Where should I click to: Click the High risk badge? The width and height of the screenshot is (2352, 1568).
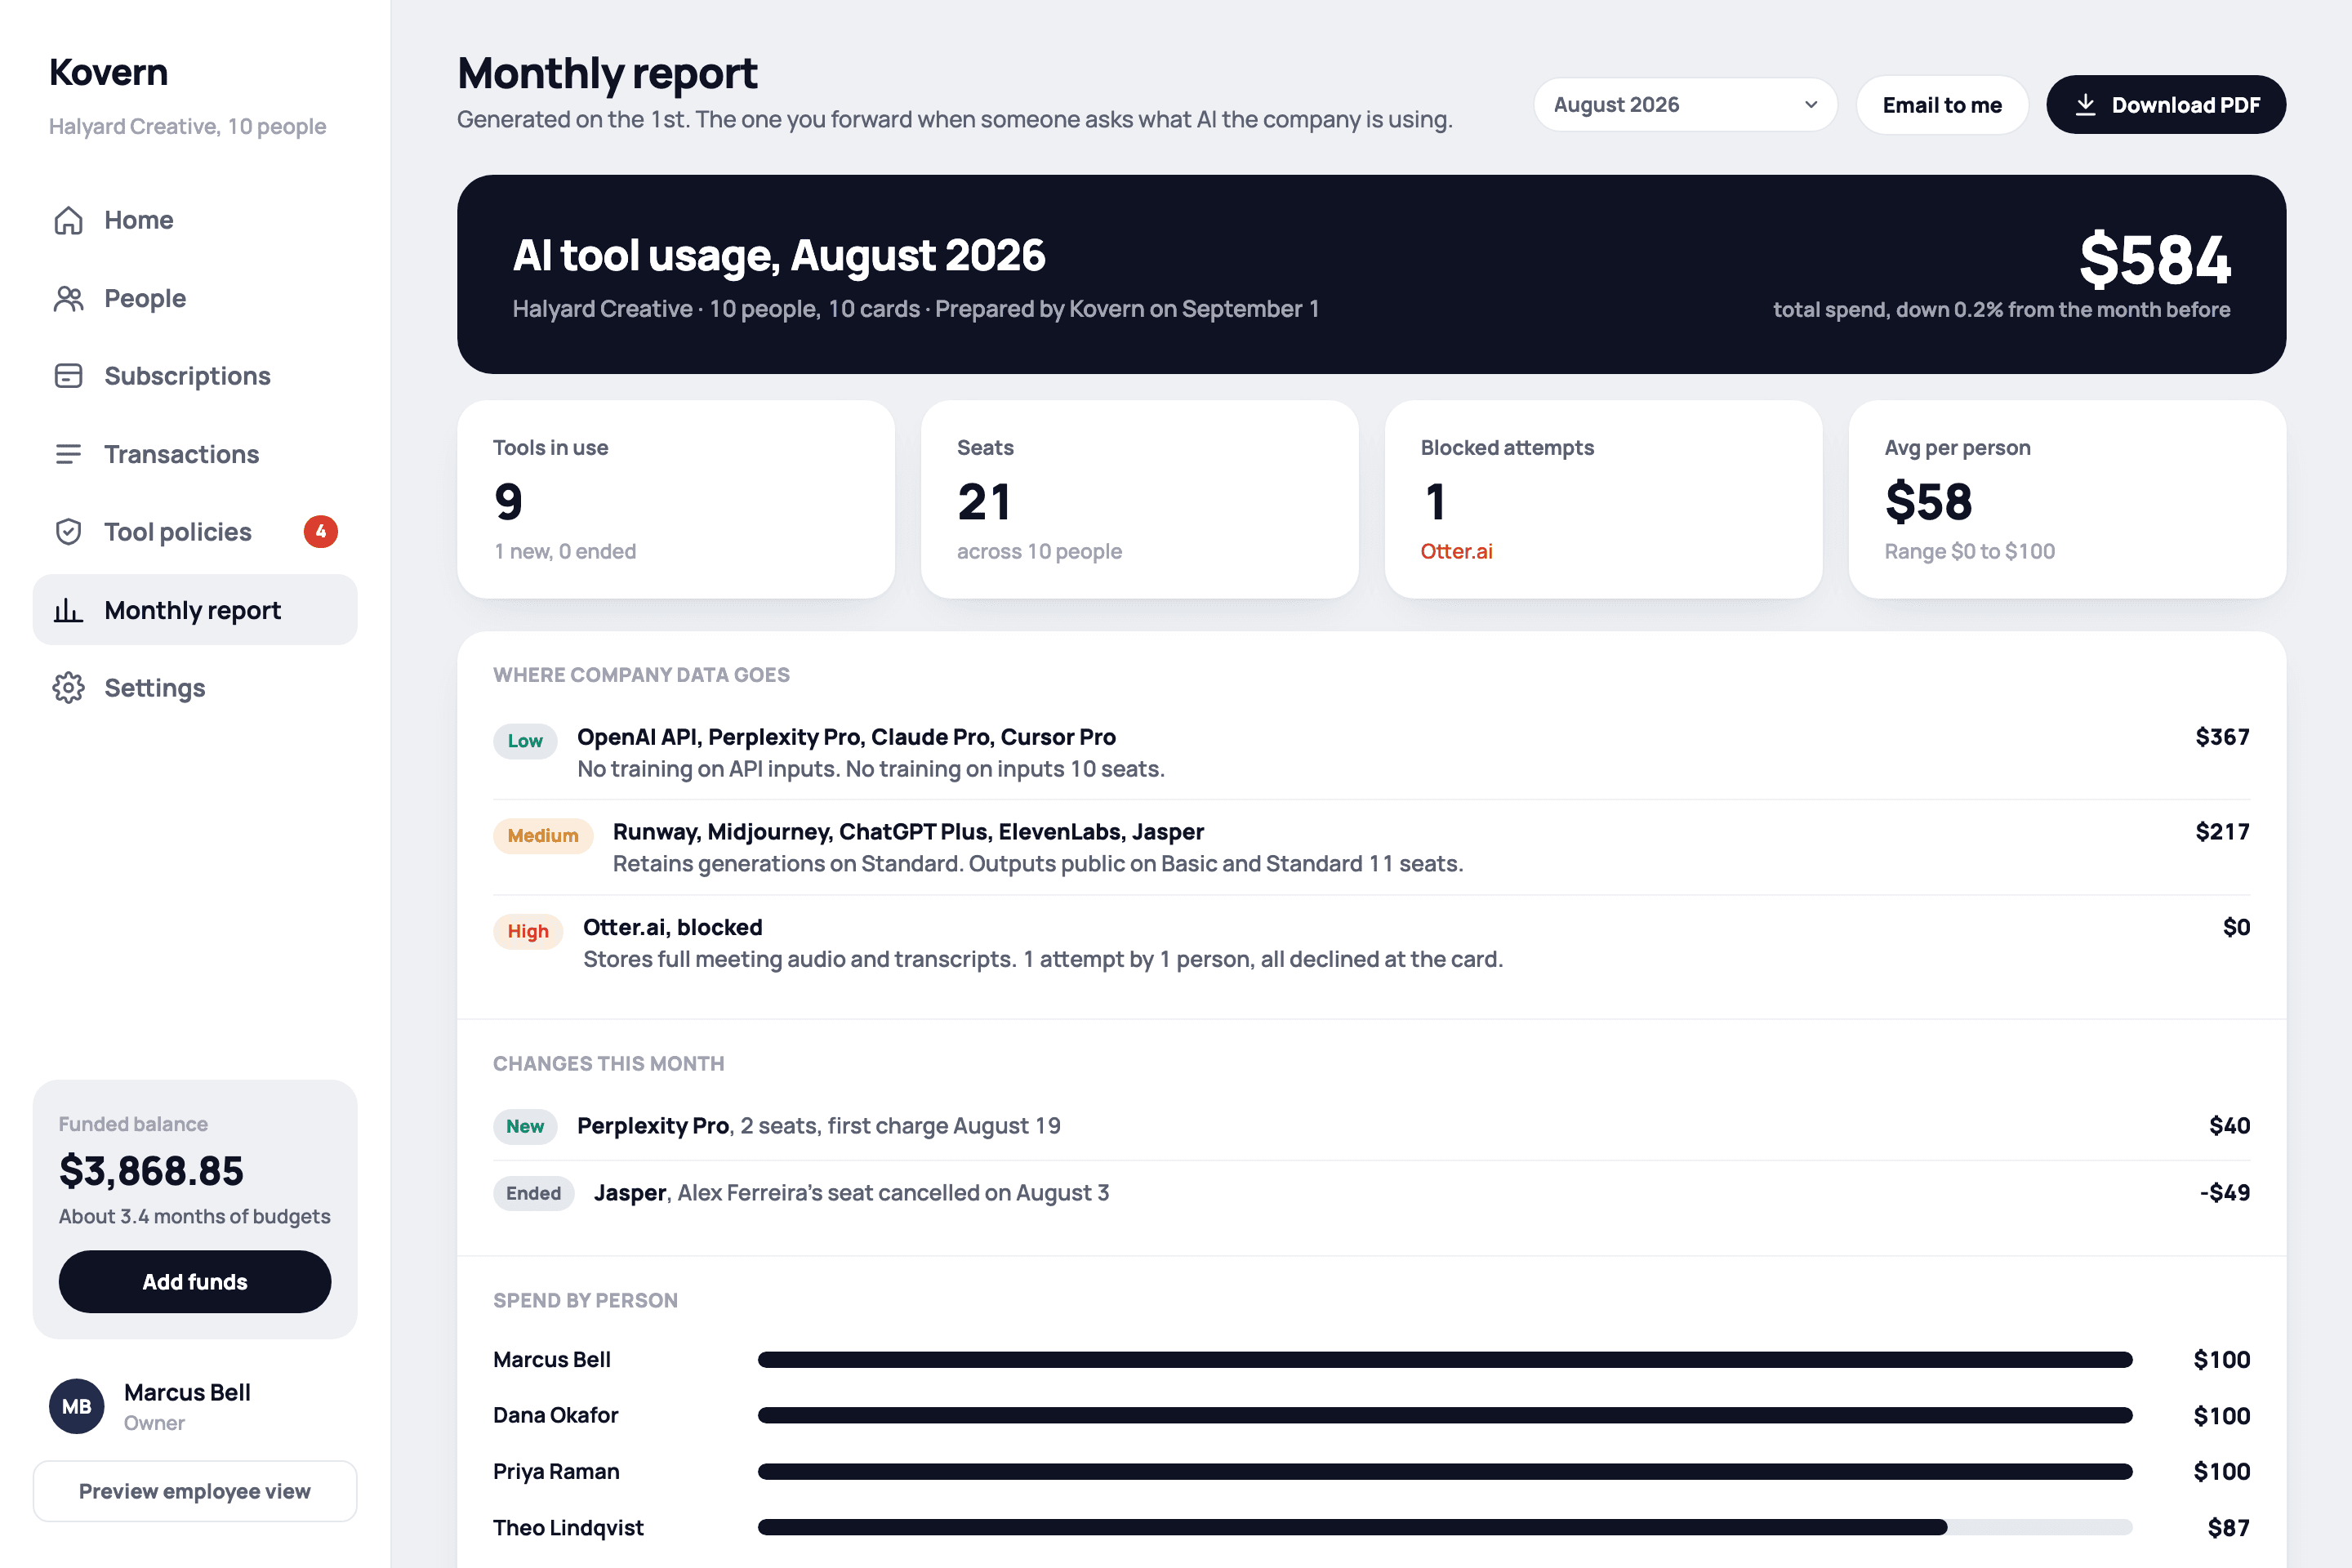(x=528, y=932)
